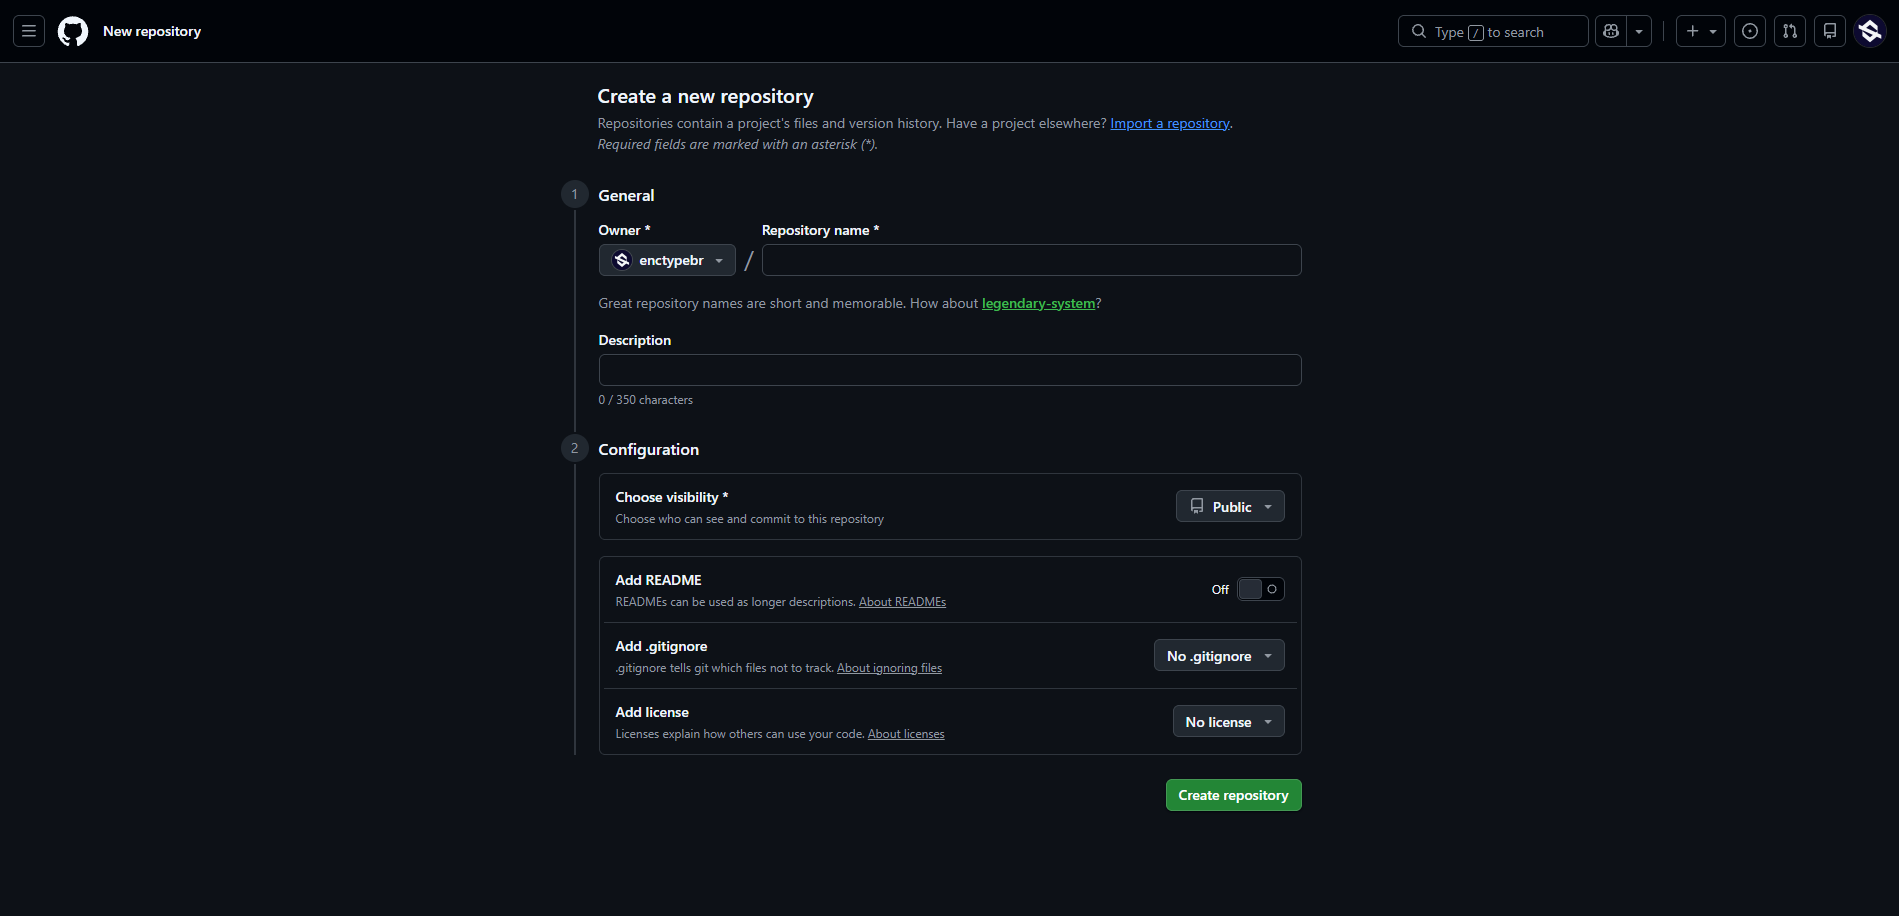Screen dimensions: 1899x916
Task: Click the 0 / 350 characters counter text
Action: tap(645, 400)
